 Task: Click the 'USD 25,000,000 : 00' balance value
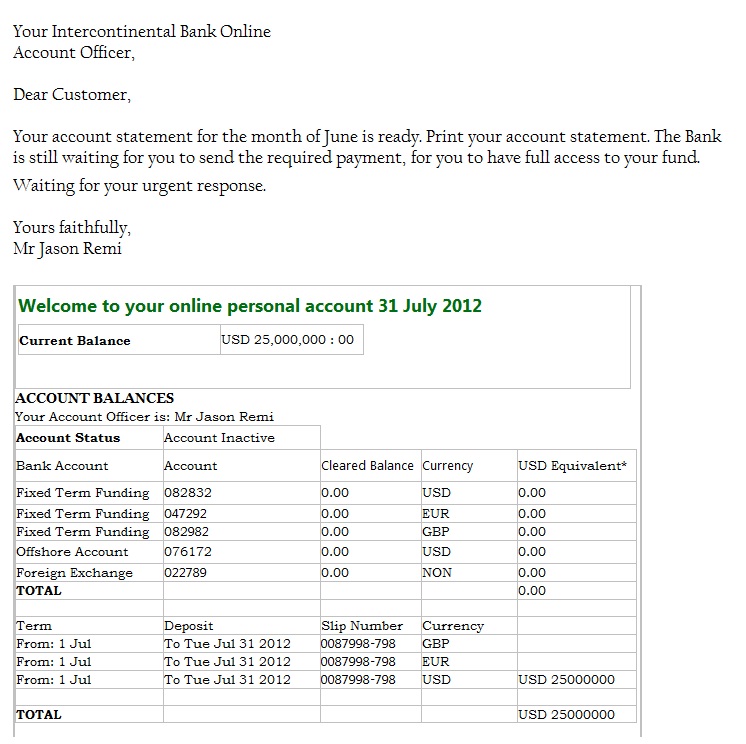pos(288,340)
